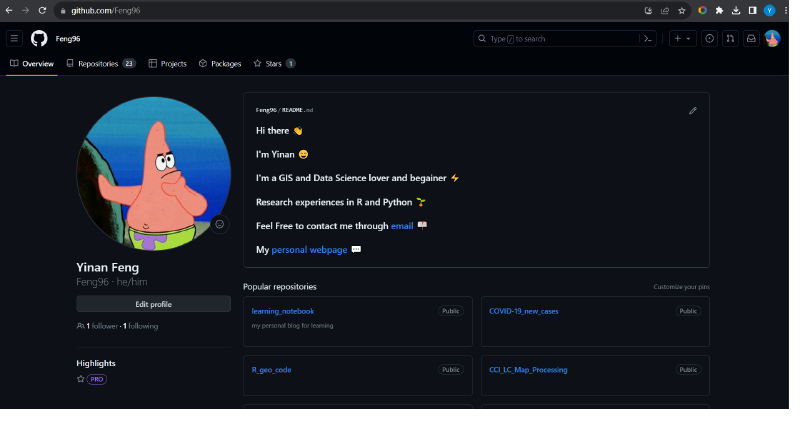
Task: Open the browser extensions puzzle icon
Action: click(x=719, y=10)
